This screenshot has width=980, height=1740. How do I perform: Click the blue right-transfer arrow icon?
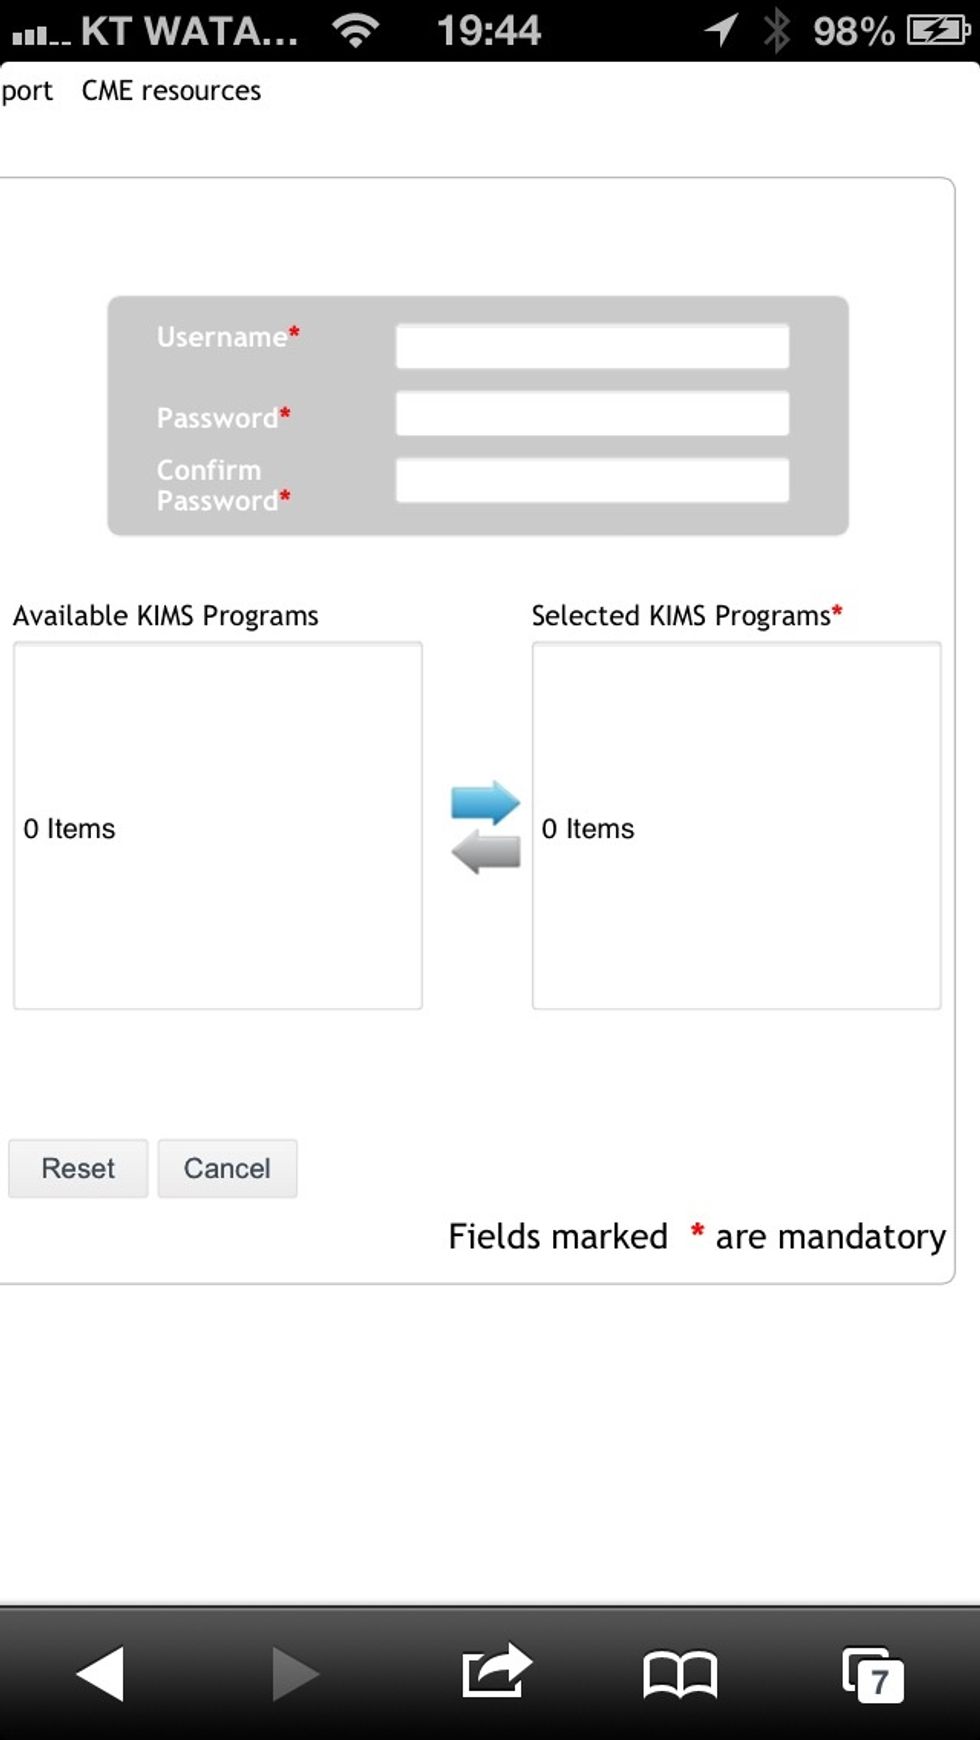[x=486, y=800]
